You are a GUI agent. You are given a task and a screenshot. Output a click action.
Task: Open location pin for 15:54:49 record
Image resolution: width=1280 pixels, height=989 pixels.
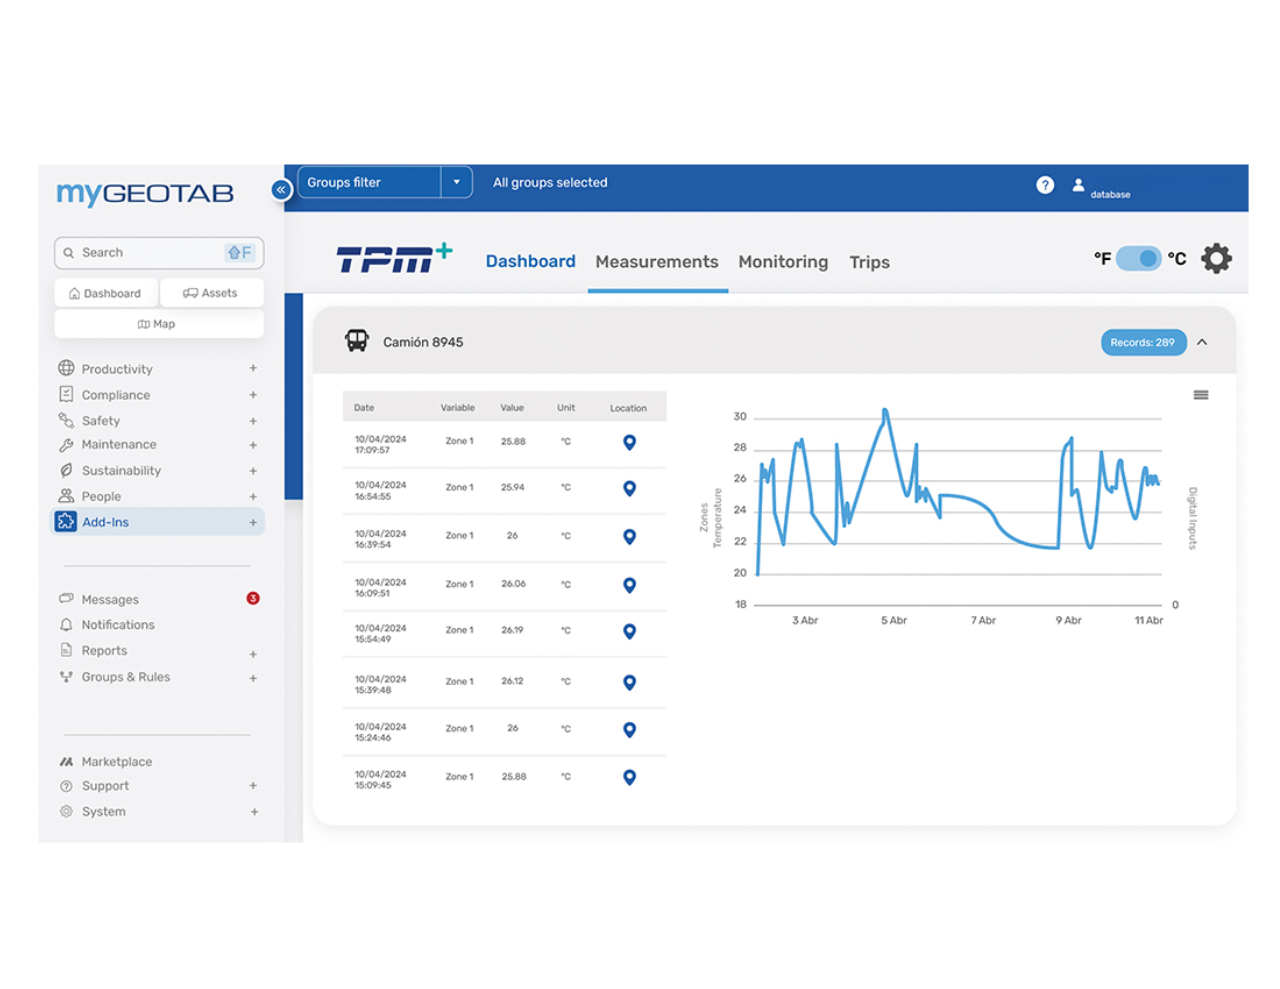click(629, 631)
